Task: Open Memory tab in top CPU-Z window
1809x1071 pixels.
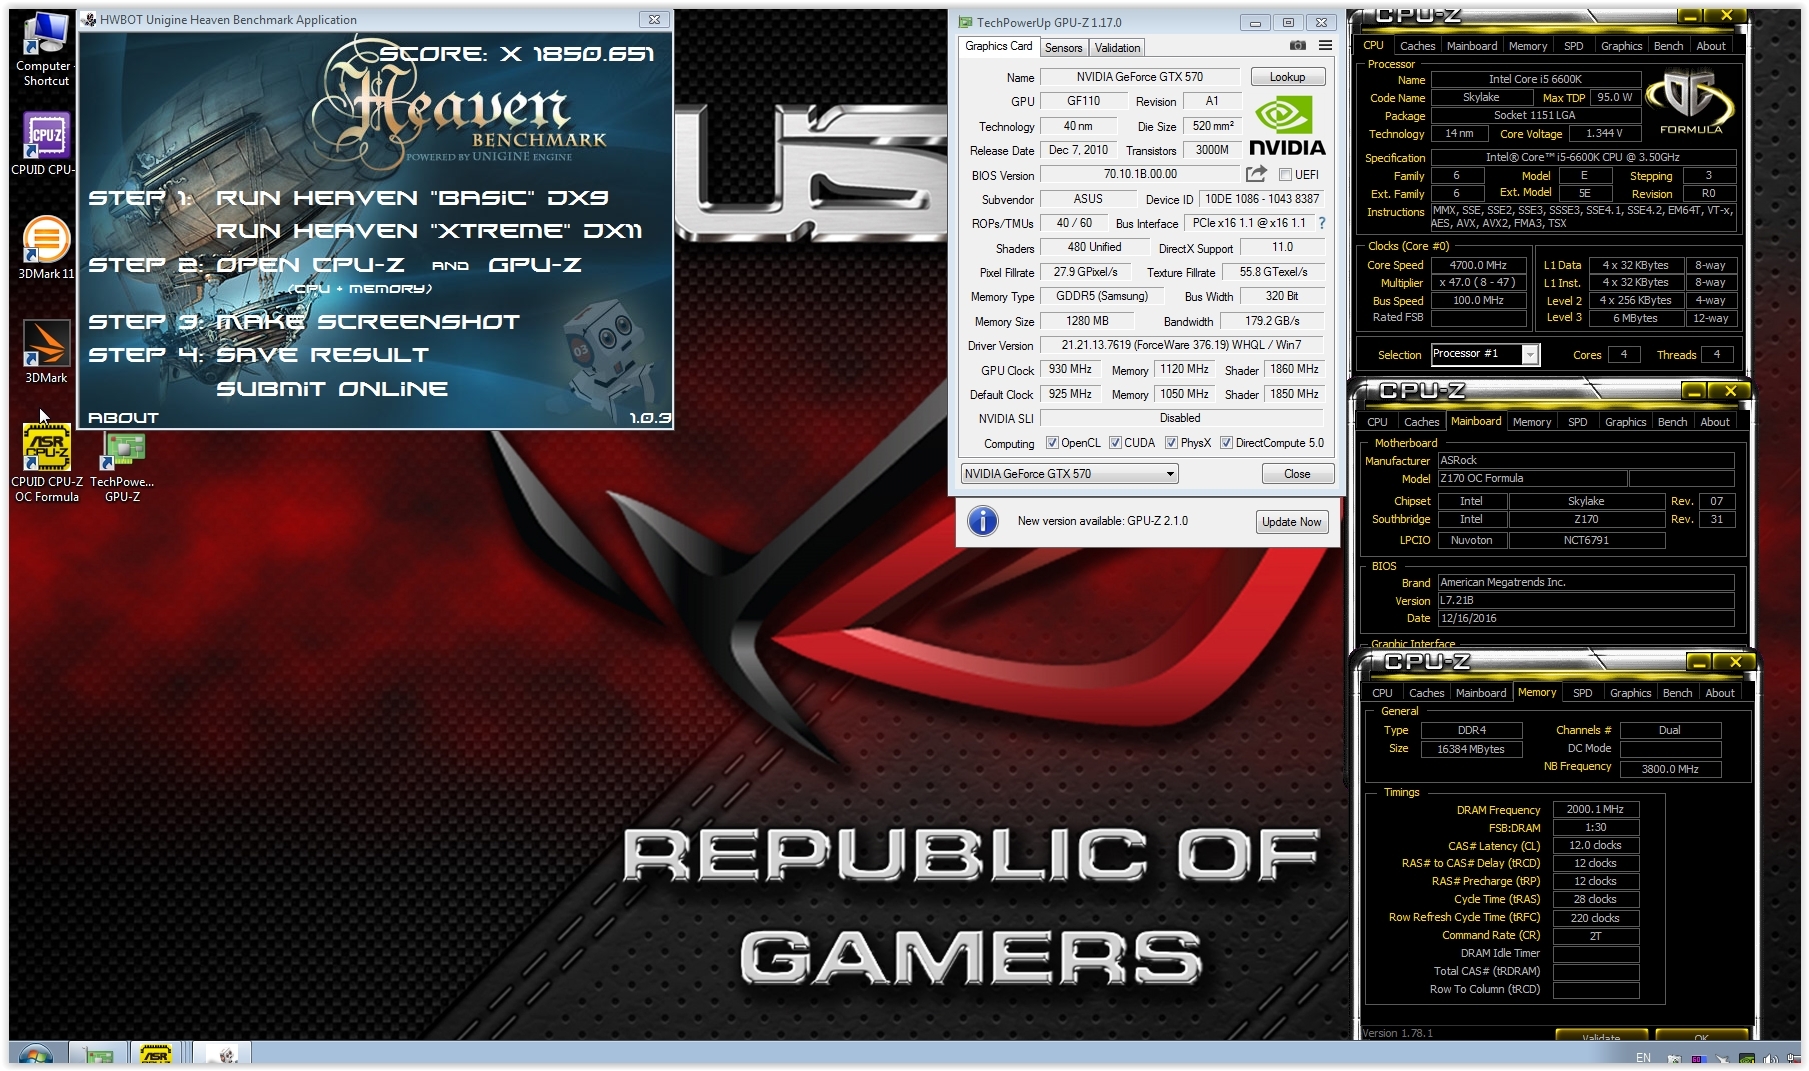Action: point(1527,46)
